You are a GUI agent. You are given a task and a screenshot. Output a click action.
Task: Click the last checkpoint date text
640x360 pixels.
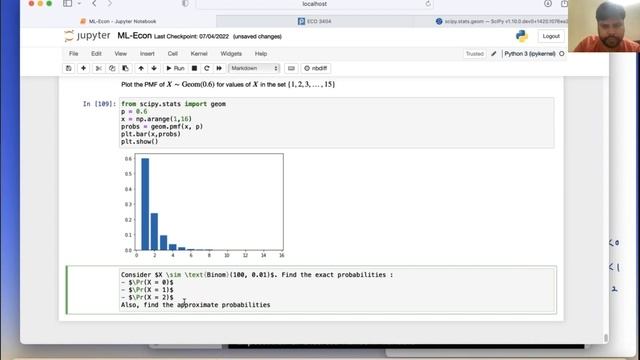tap(191, 37)
